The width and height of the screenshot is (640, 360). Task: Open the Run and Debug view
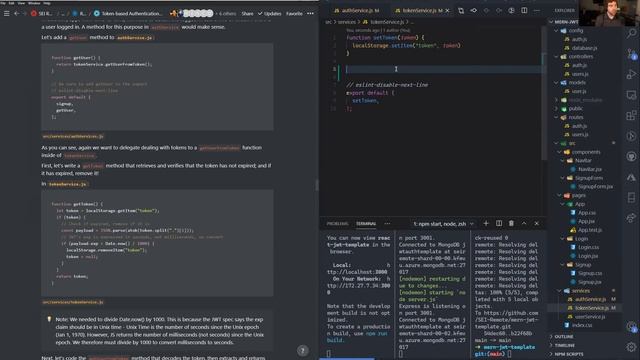coord(631,74)
